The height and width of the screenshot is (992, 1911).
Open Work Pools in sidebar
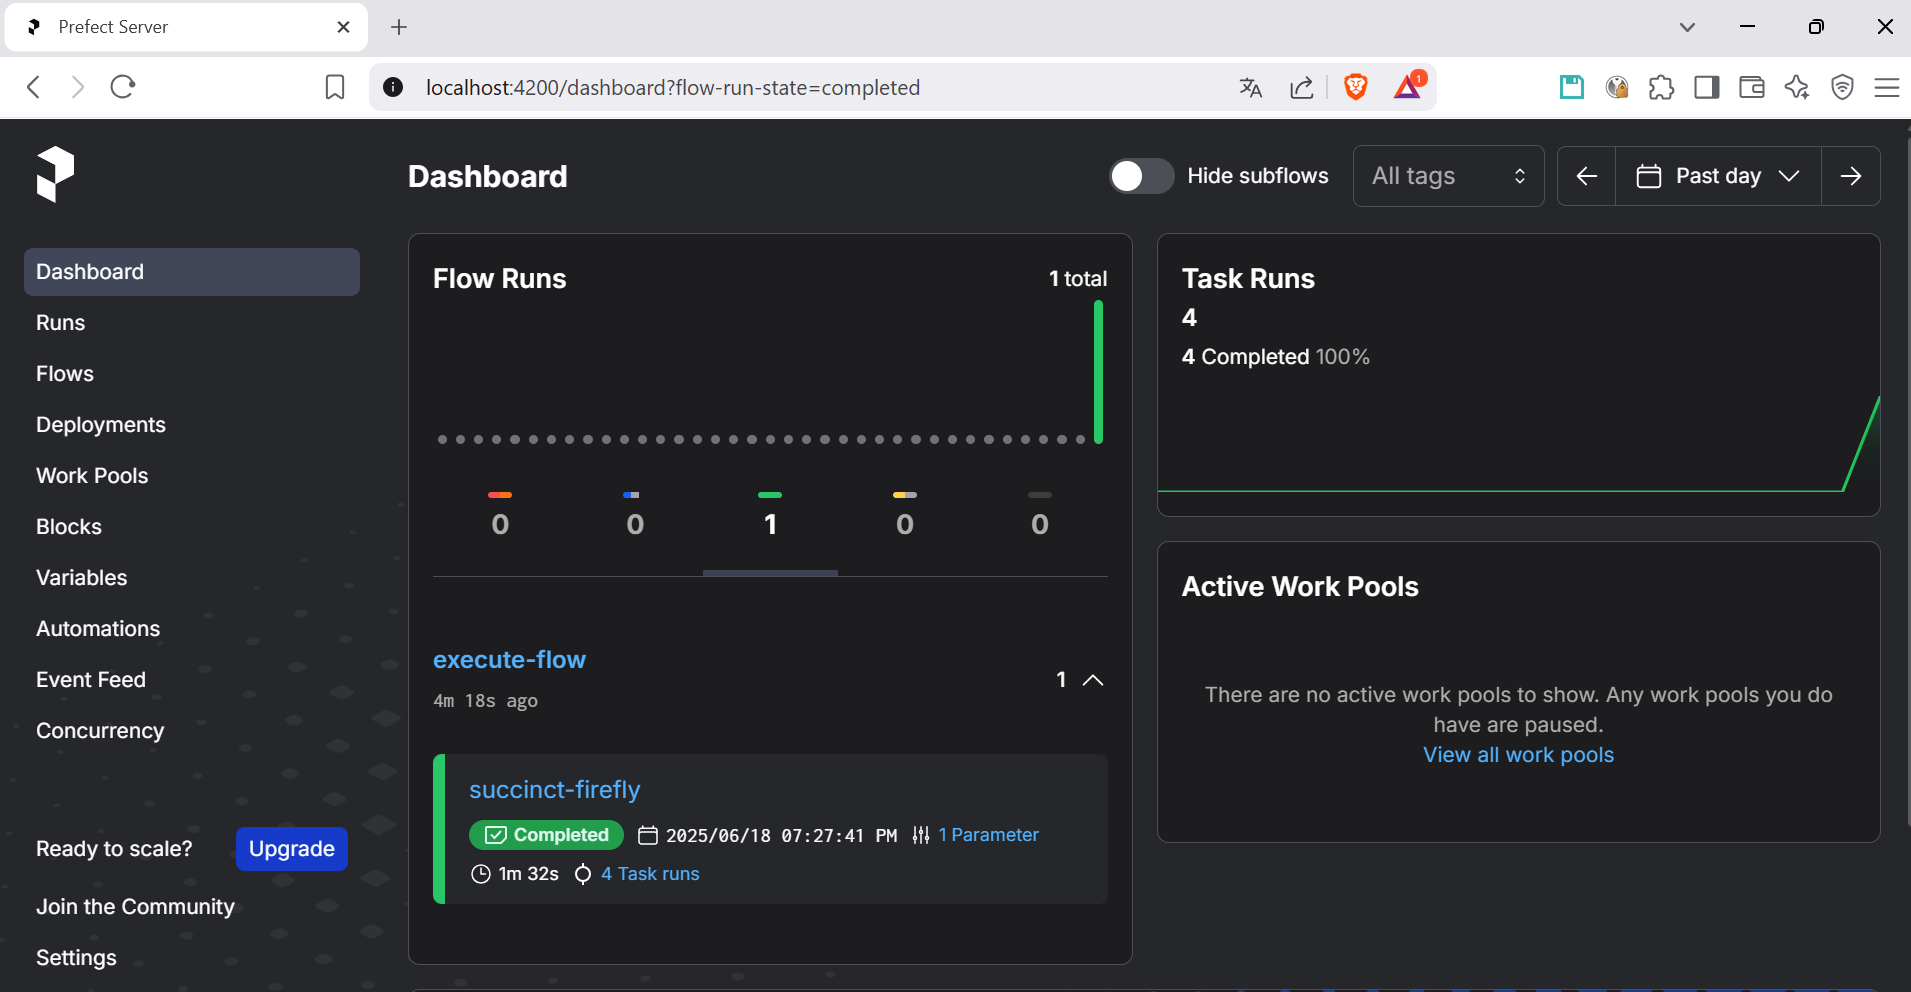(192, 476)
